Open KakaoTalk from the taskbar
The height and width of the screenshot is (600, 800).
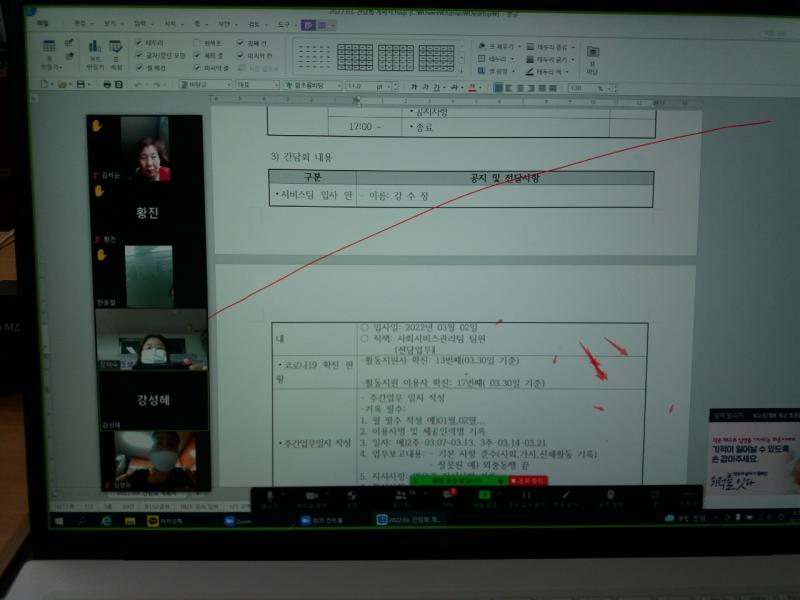pyautogui.click(x=164, y=521)
